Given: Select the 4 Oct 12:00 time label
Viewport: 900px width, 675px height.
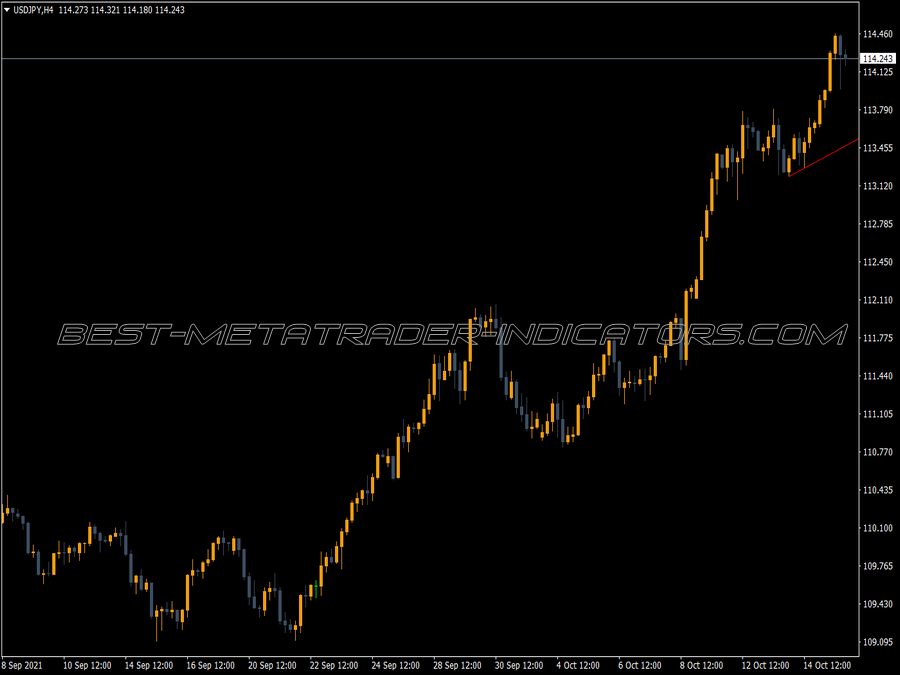Looking at the screenshot, I should [x=578, y=665].
